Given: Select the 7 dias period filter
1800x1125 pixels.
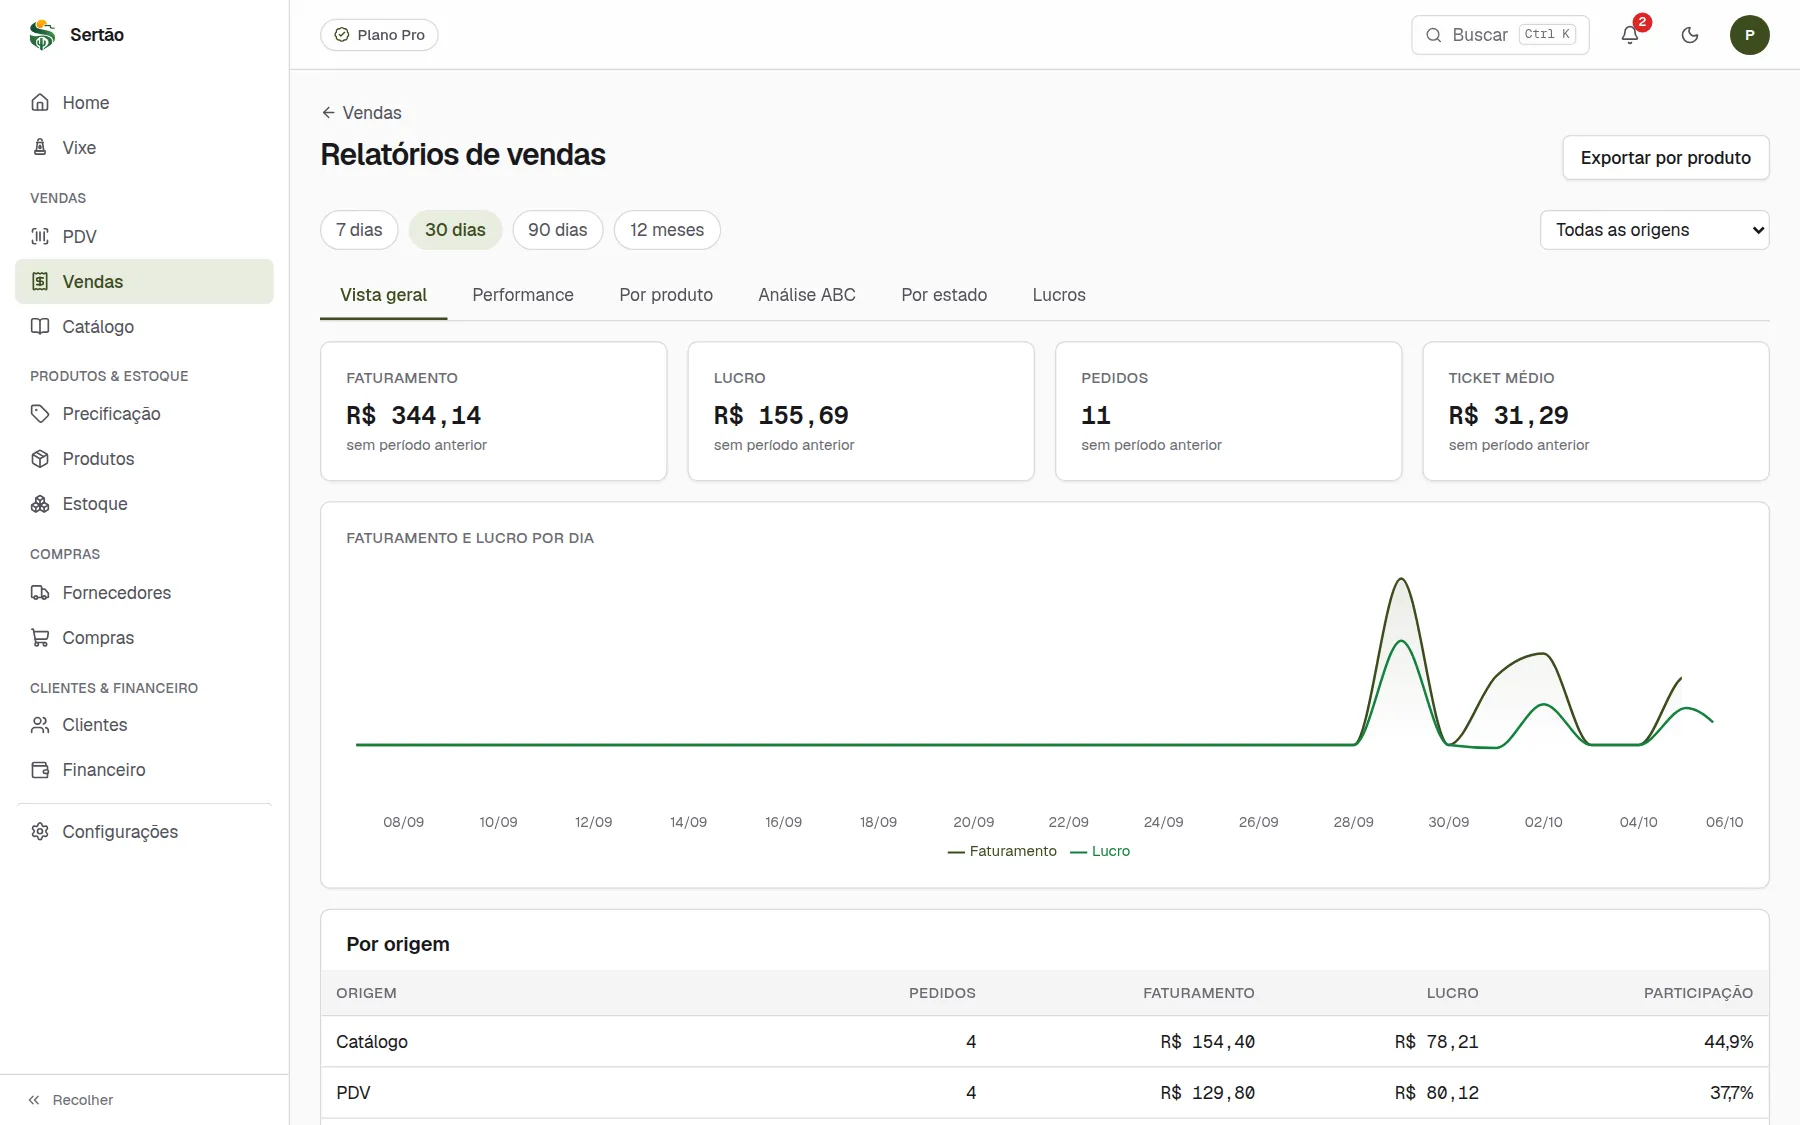Looking at the screenshot, I should pyautogui.click(x=359, y=230).
